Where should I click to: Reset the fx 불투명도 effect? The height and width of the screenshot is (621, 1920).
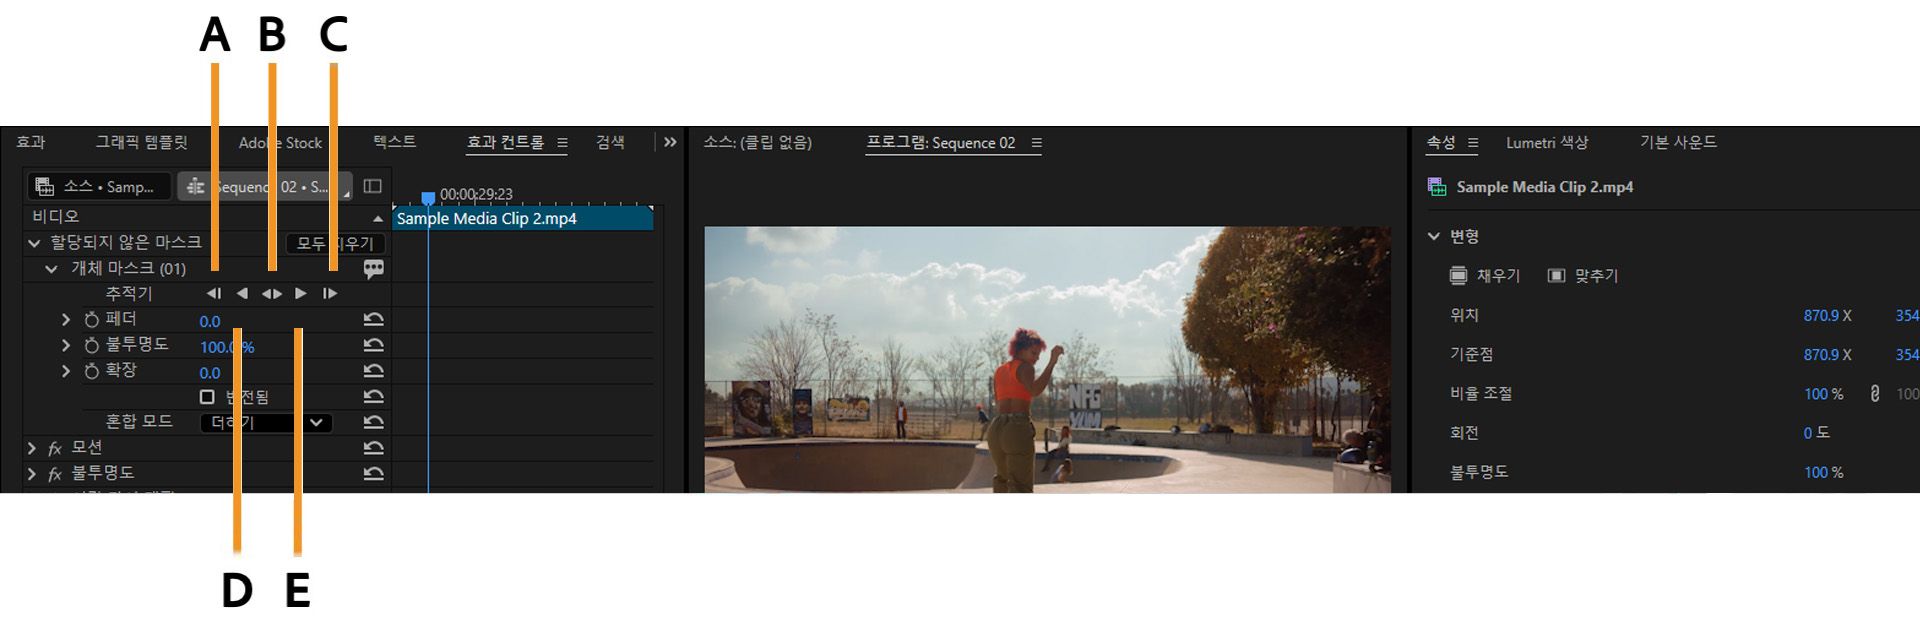(x=374, y=473)
